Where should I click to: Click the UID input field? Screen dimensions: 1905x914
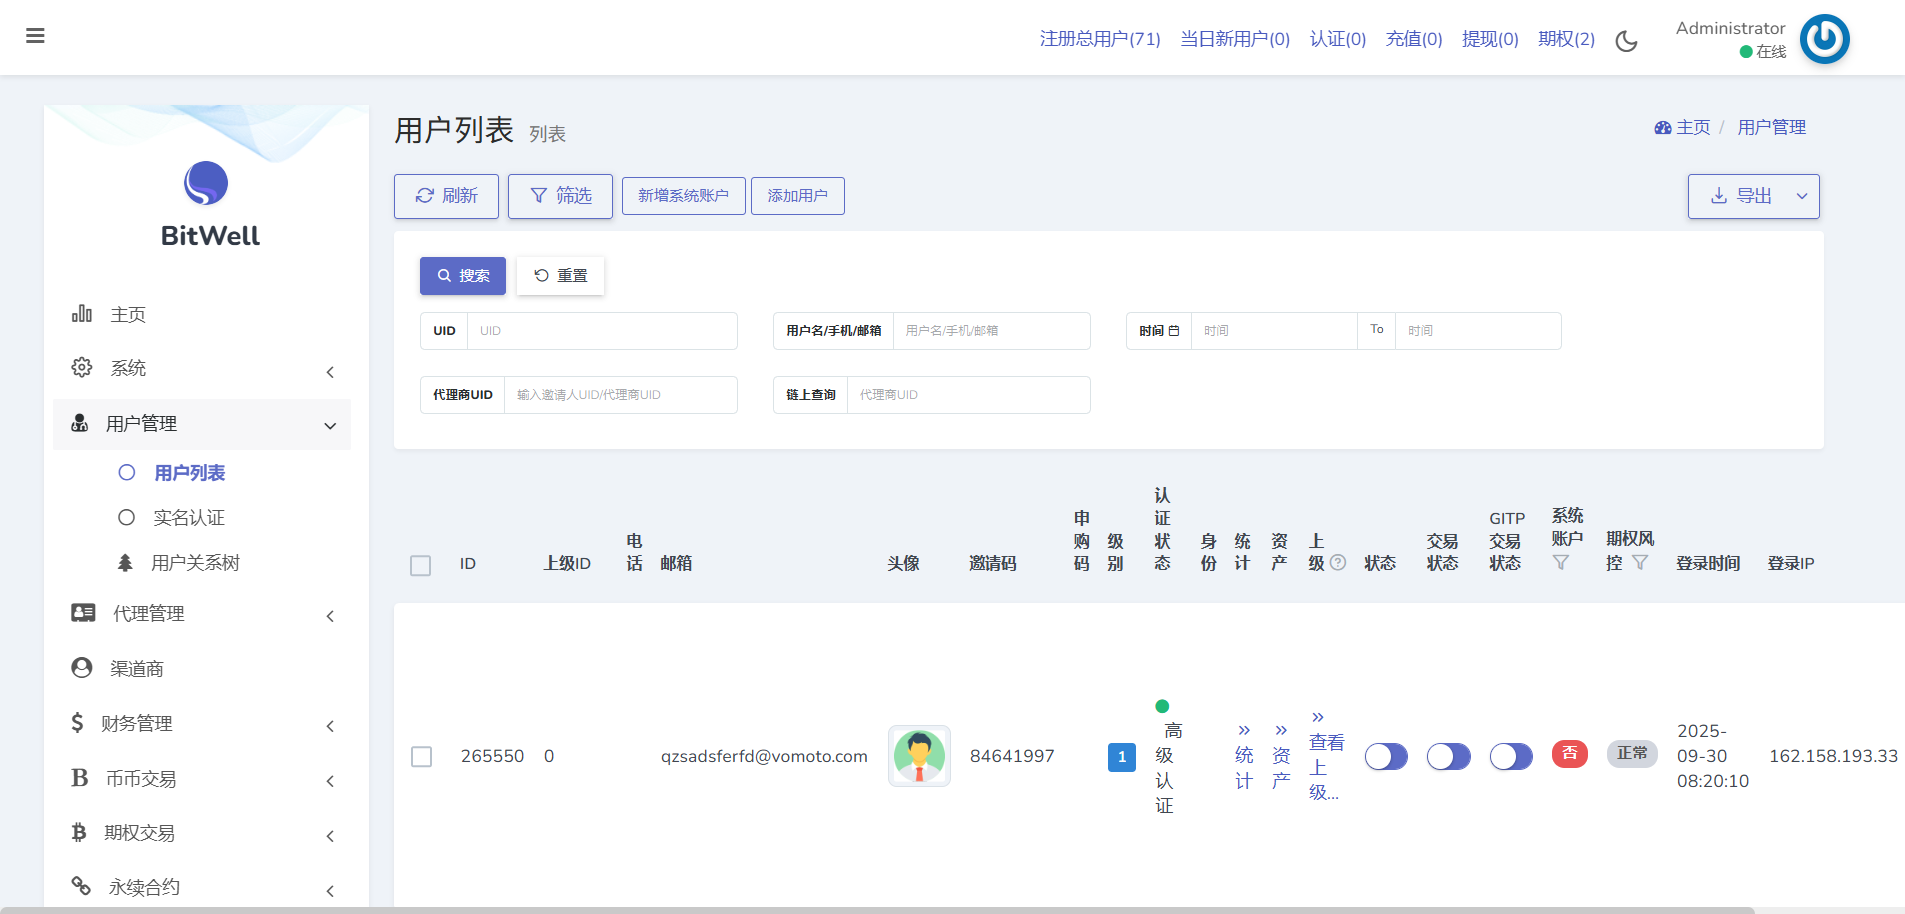pyautogui.click(x=602, y=331)
